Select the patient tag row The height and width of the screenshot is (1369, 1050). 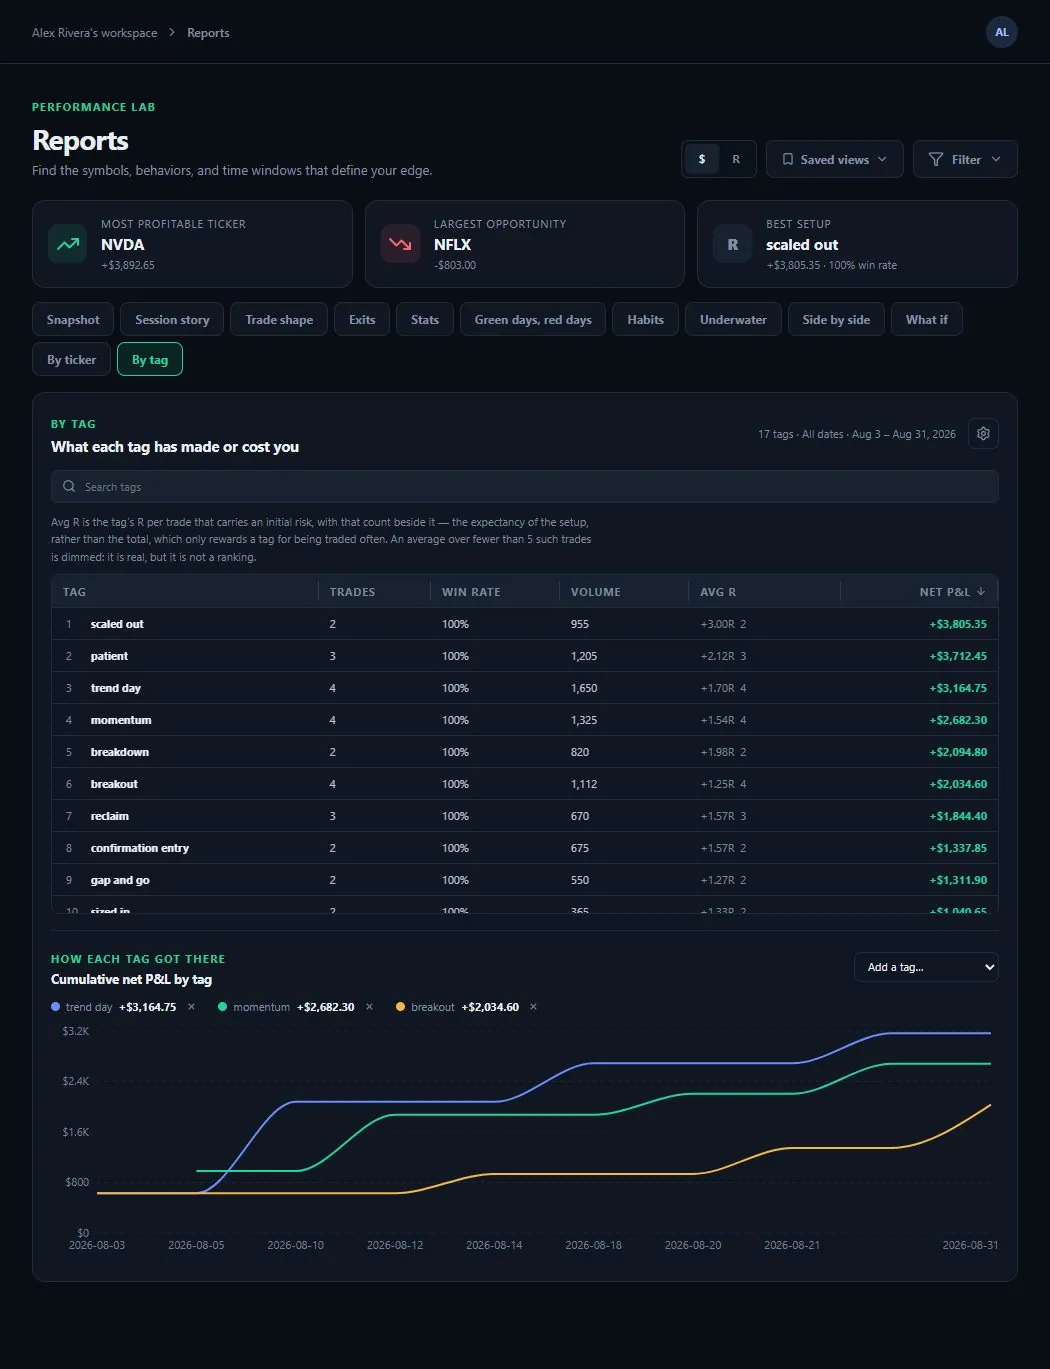tap(525, 656)
